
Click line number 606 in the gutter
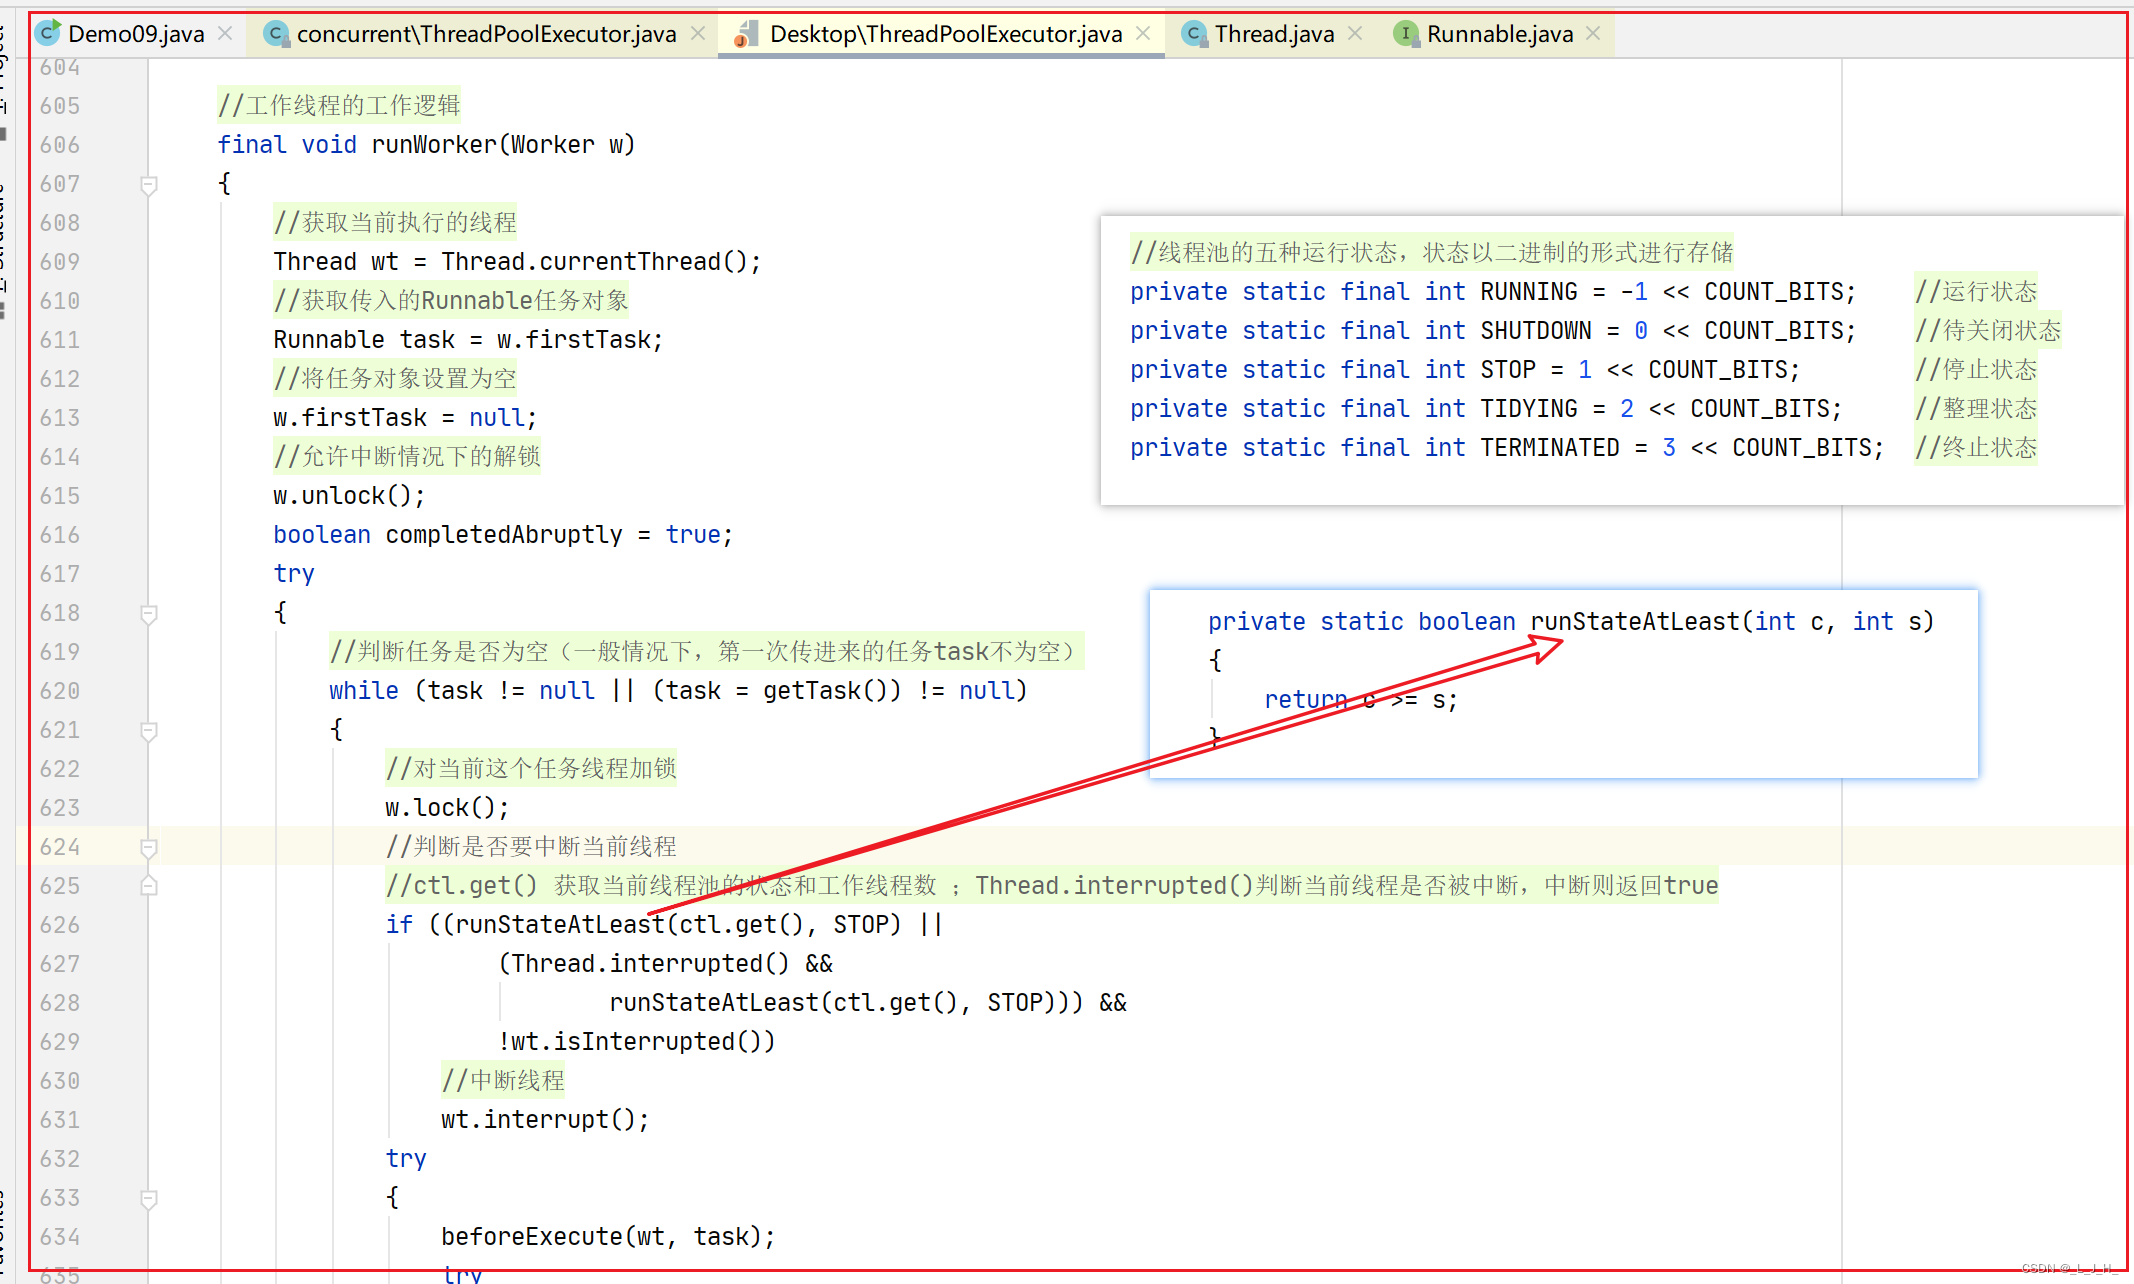click(x=60, y=145)
